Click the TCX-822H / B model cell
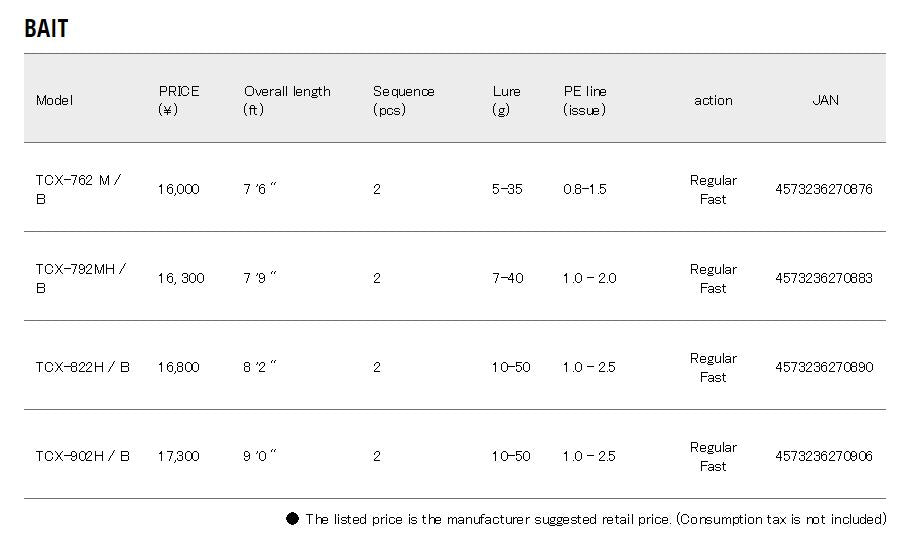This screenshot has width=918, height=554. 83,367
